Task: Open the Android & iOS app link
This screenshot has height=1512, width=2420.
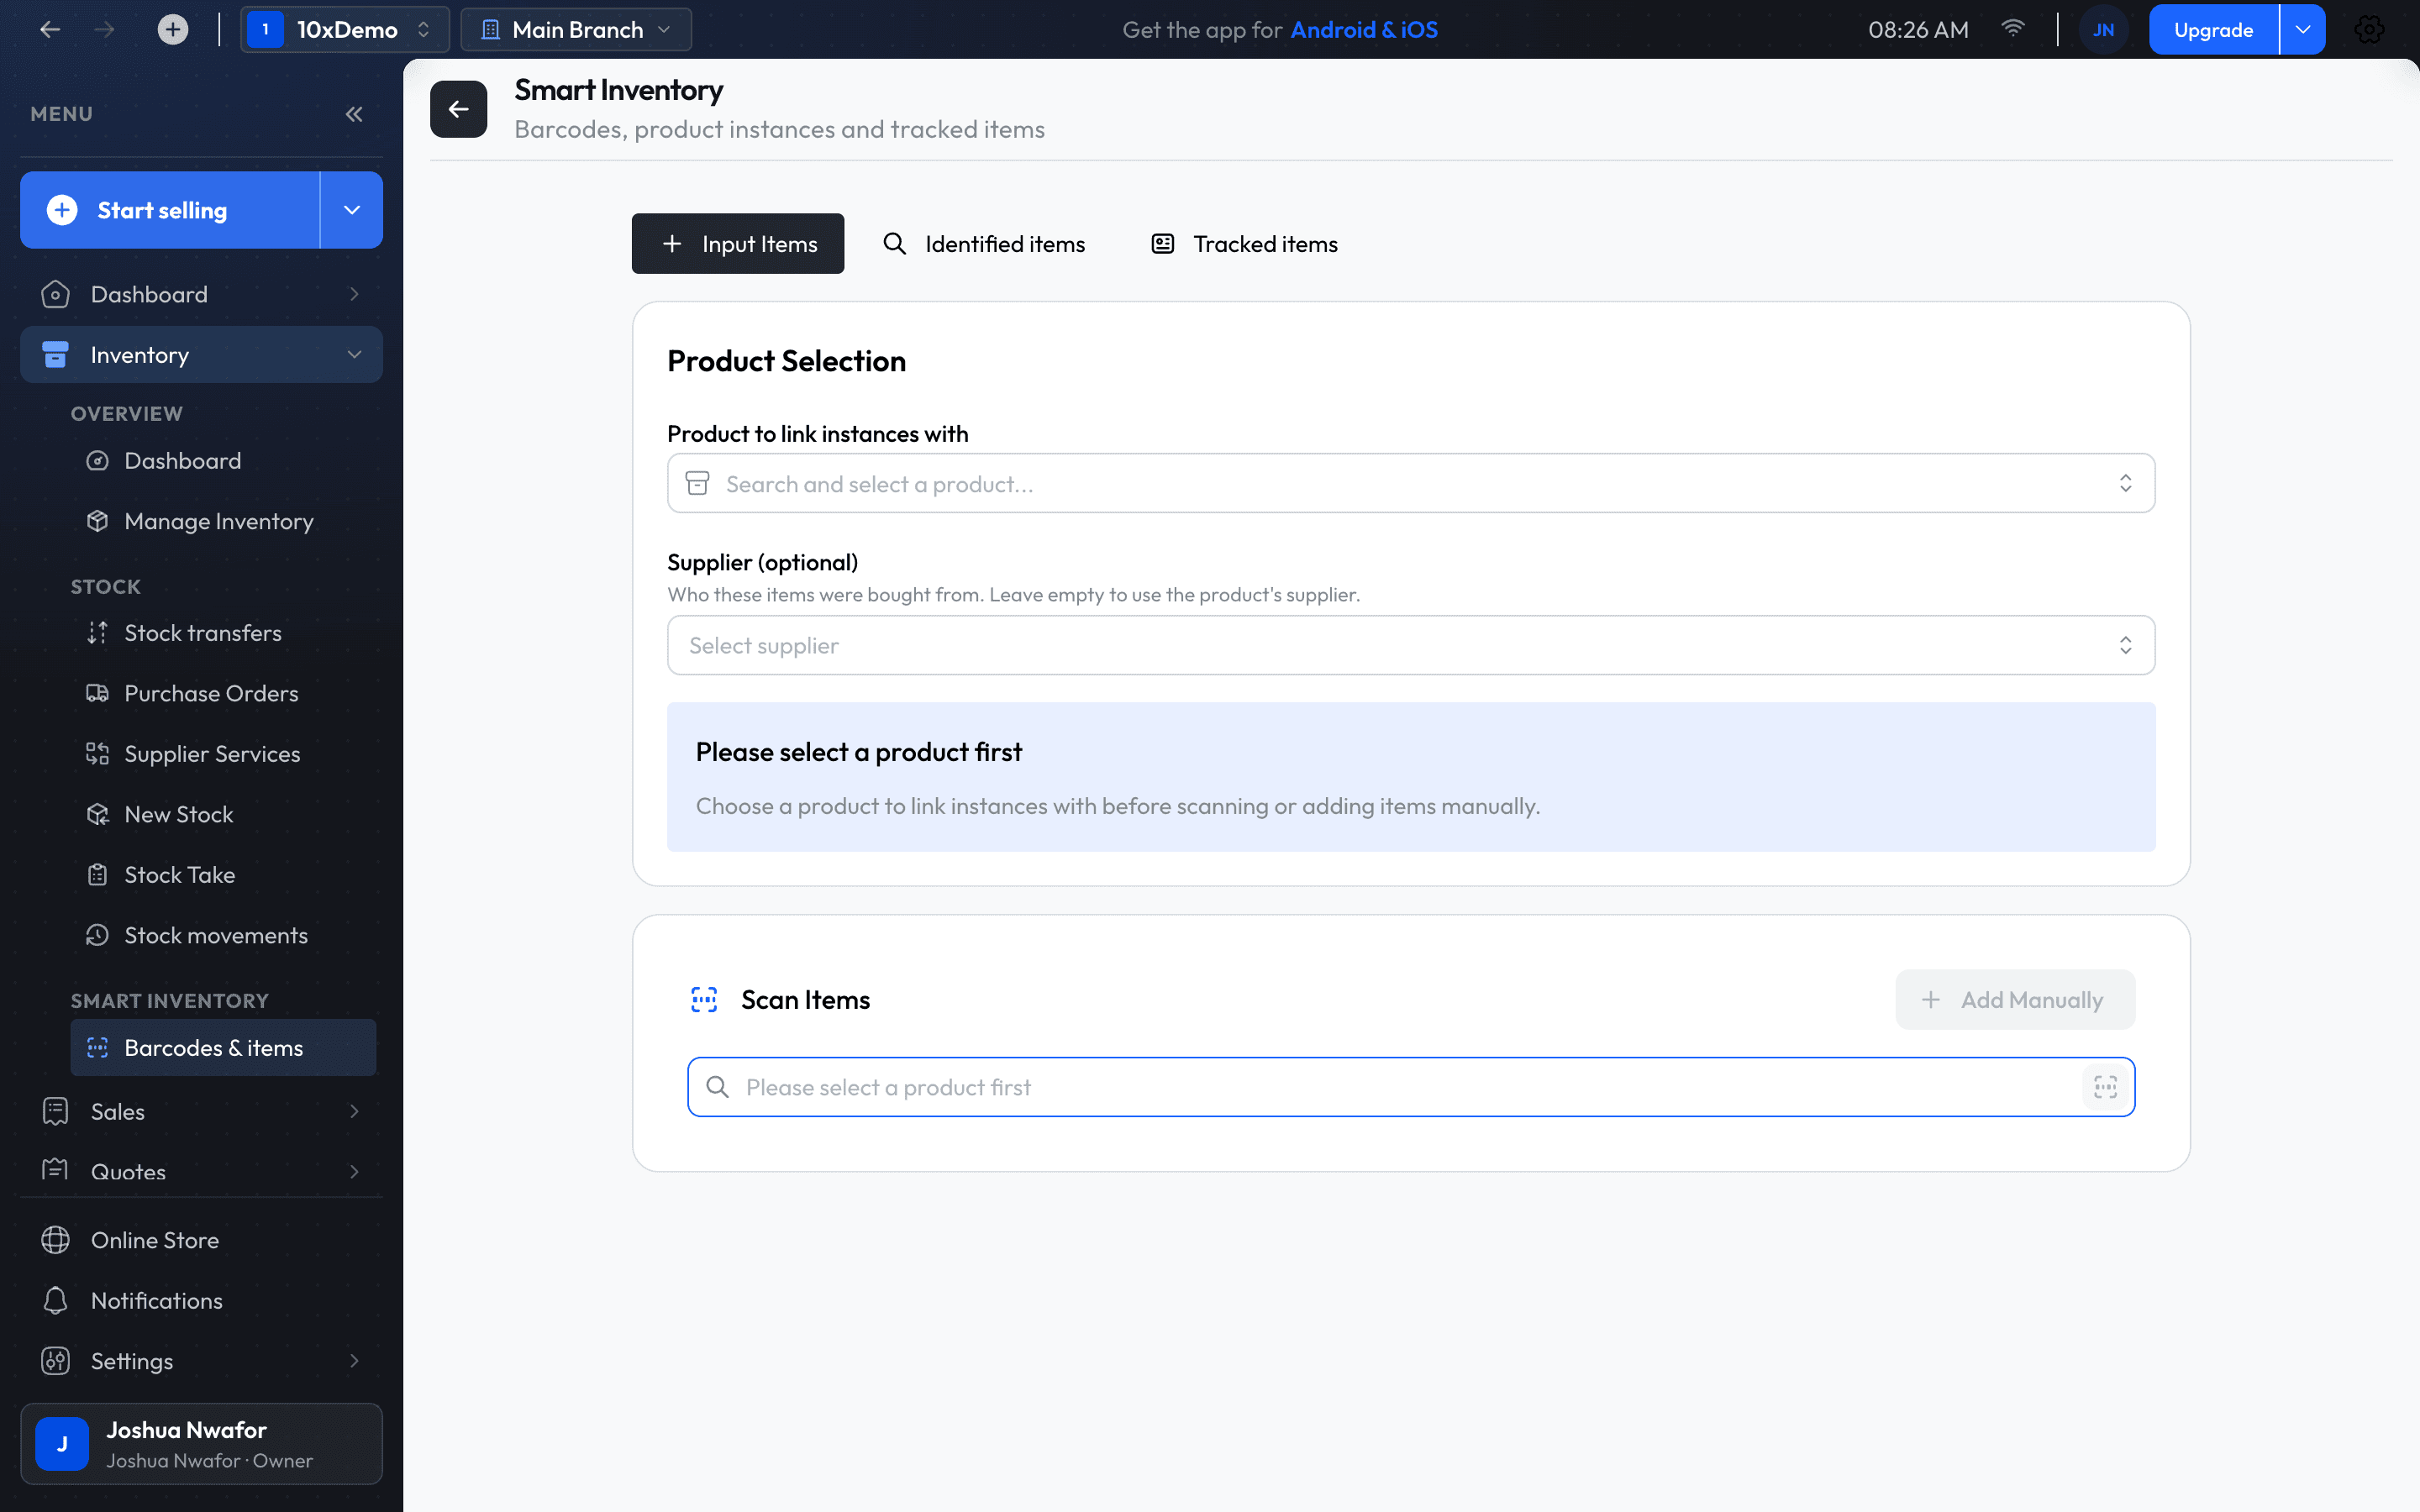Action: [x=1364, y=29]
